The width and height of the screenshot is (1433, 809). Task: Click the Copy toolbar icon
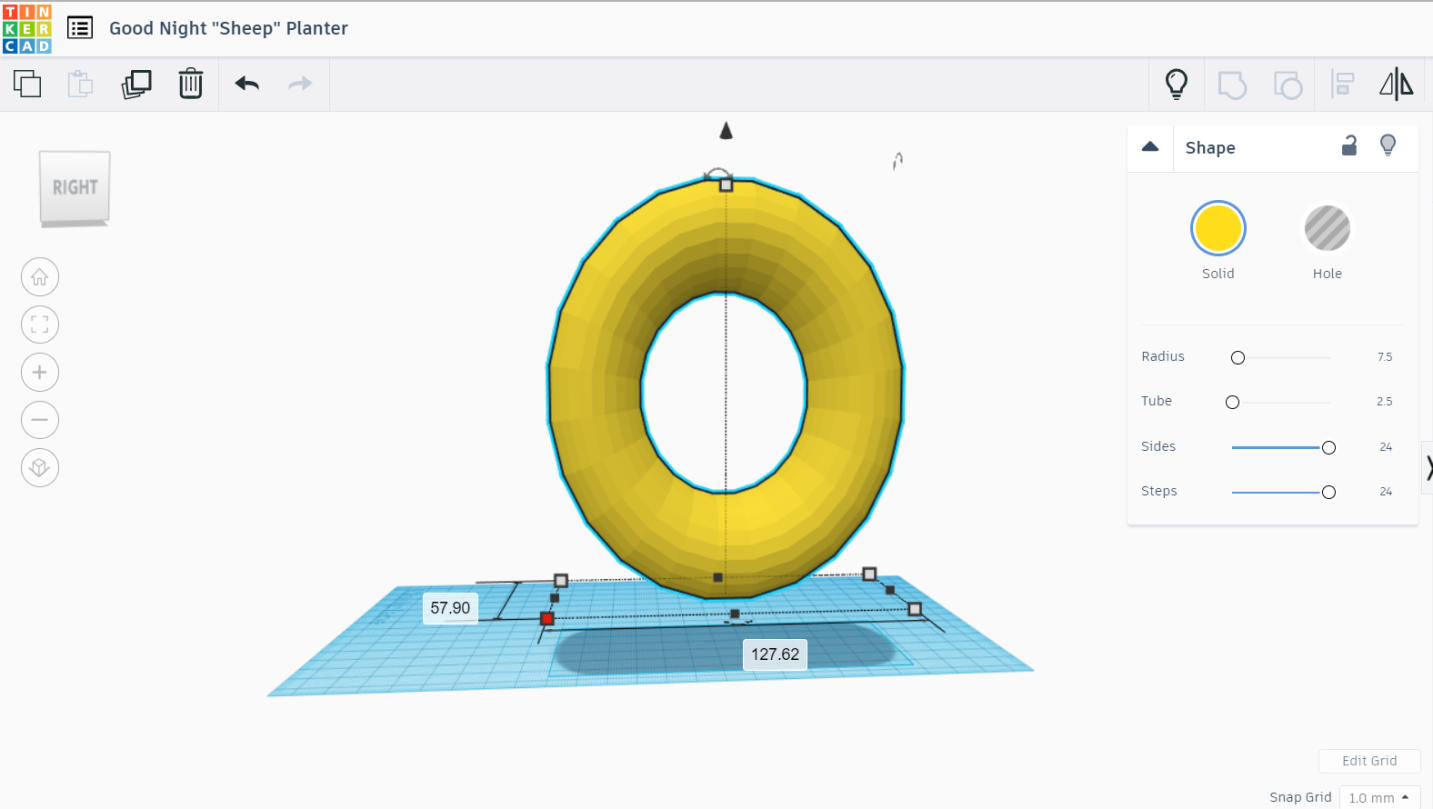(x=27, y=83)
